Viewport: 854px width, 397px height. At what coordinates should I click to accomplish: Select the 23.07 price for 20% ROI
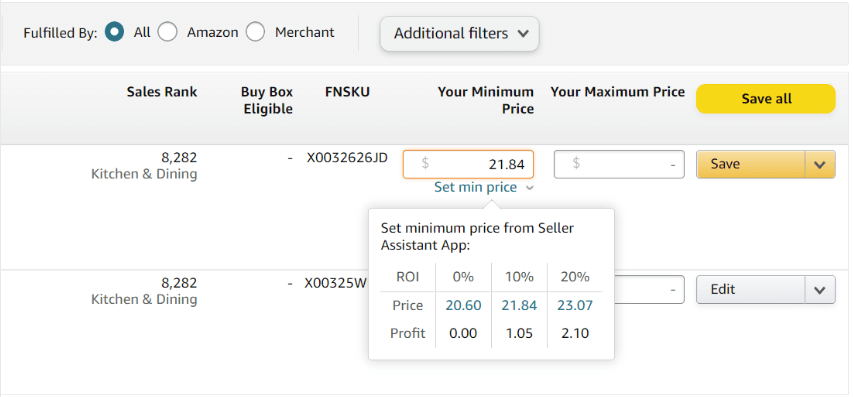click(x=575, y=306)
